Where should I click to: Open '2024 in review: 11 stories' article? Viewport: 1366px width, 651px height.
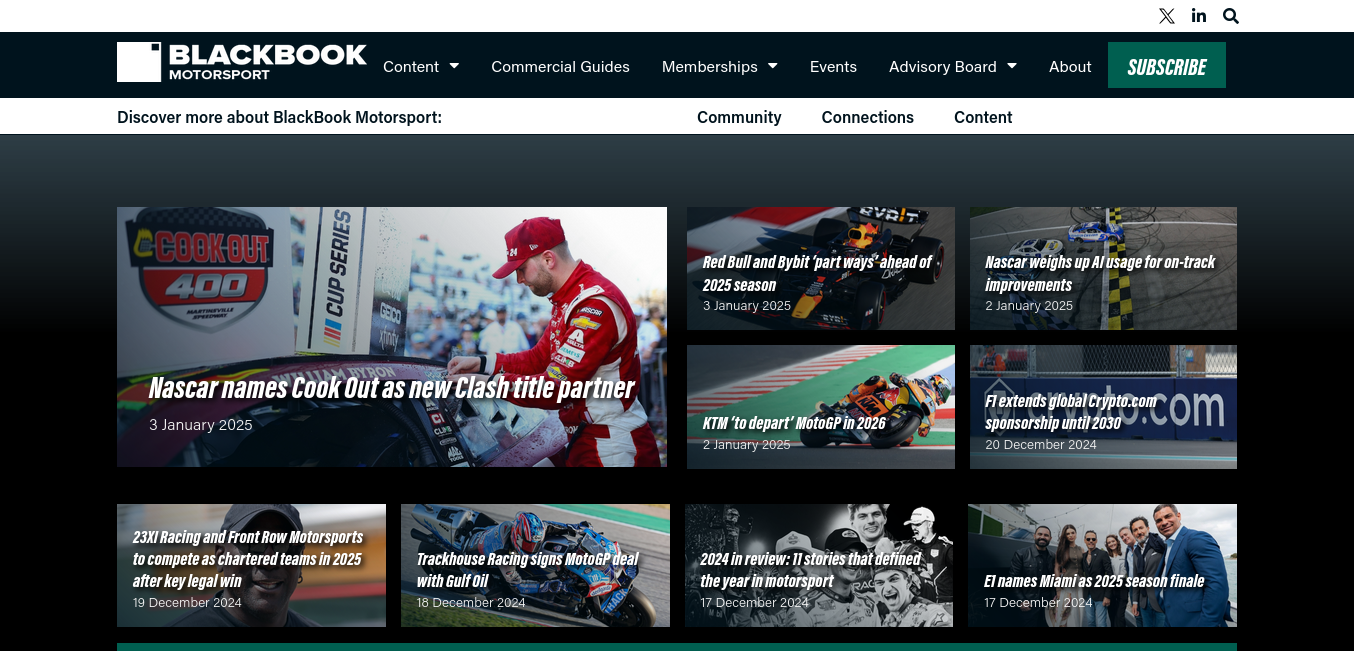[811, 570]
